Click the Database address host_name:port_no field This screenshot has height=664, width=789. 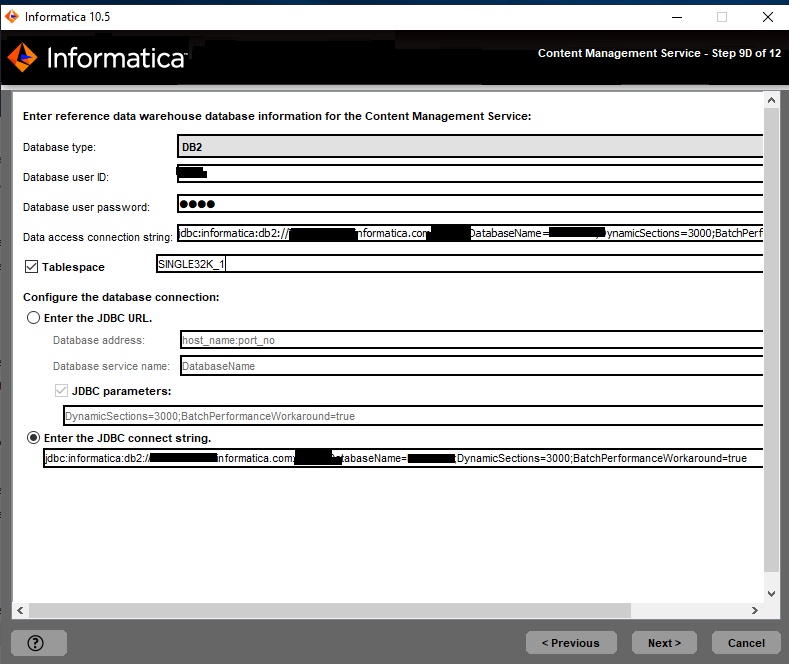(x=471, y=340)
